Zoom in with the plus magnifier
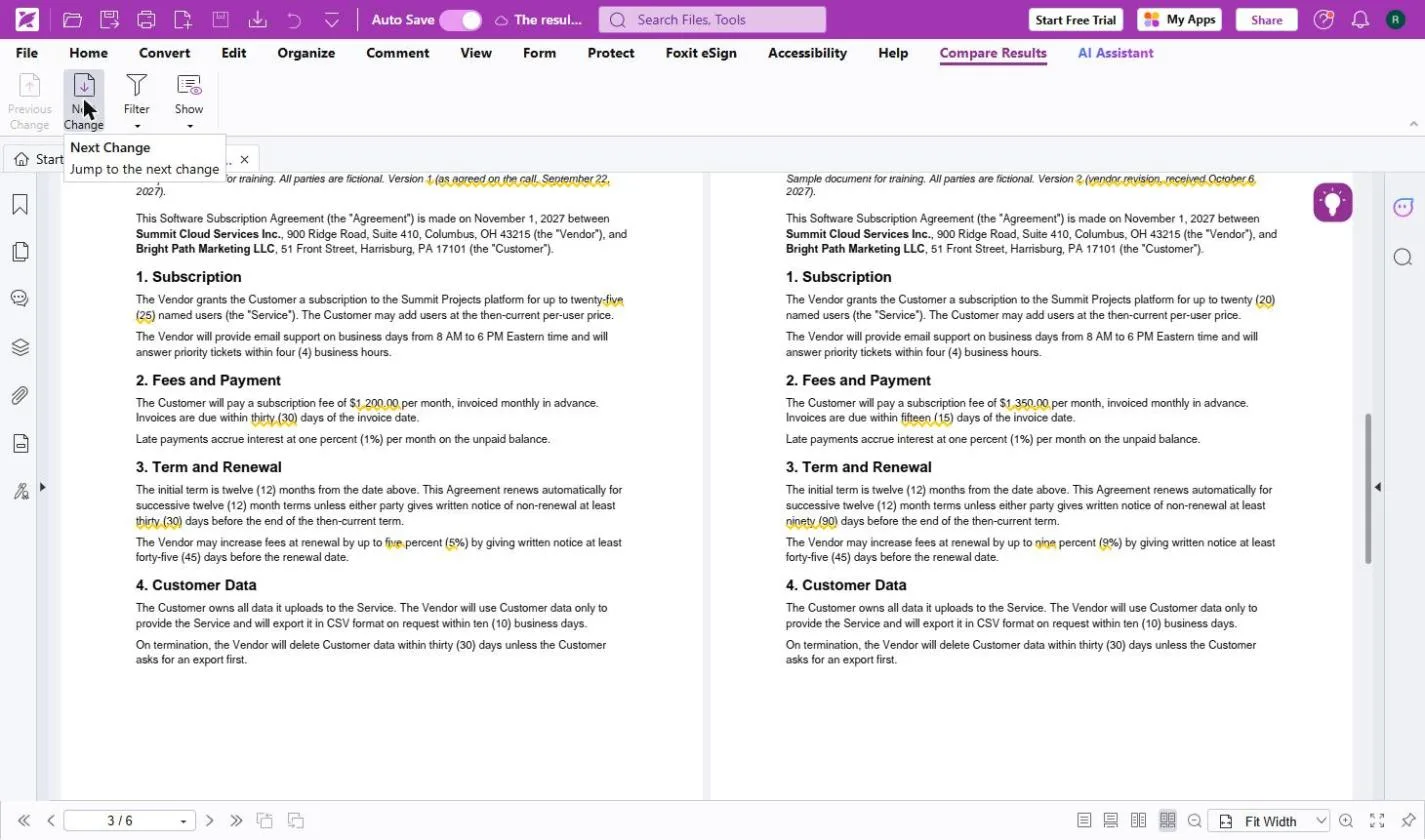 (x=1346, y=820)
